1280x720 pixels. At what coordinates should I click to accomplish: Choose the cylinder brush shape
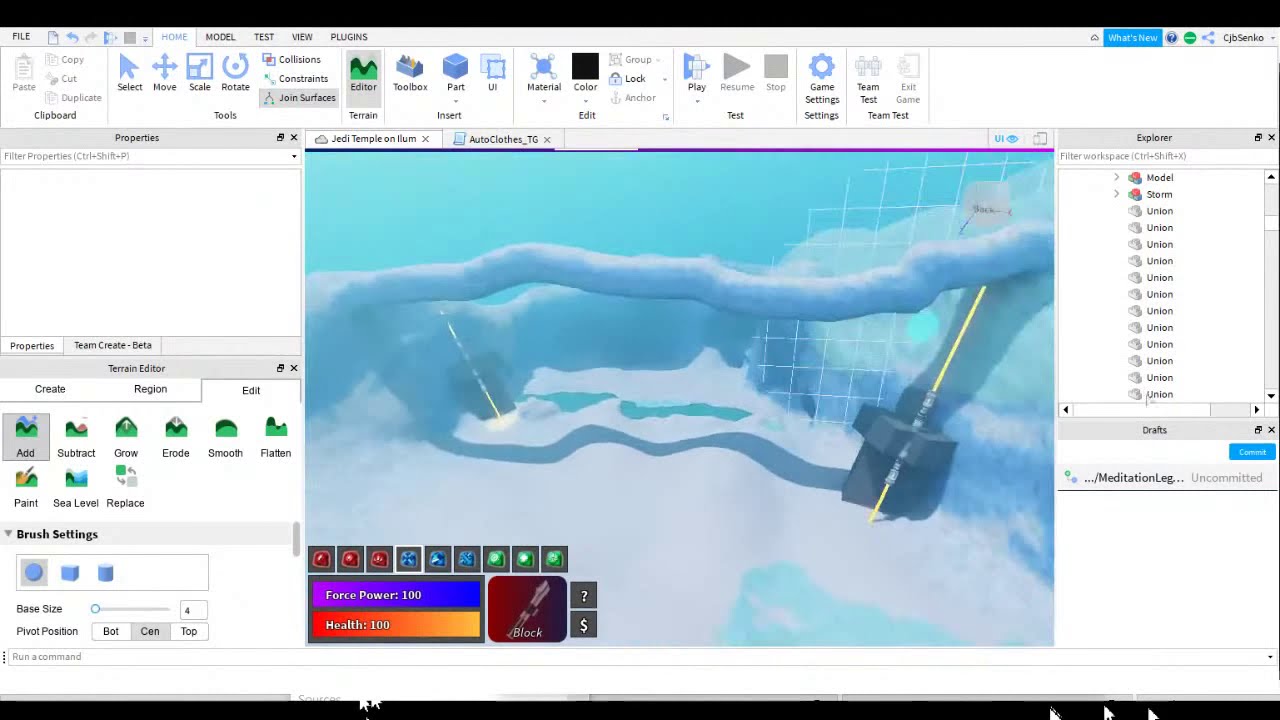click(x=106, y=572)
